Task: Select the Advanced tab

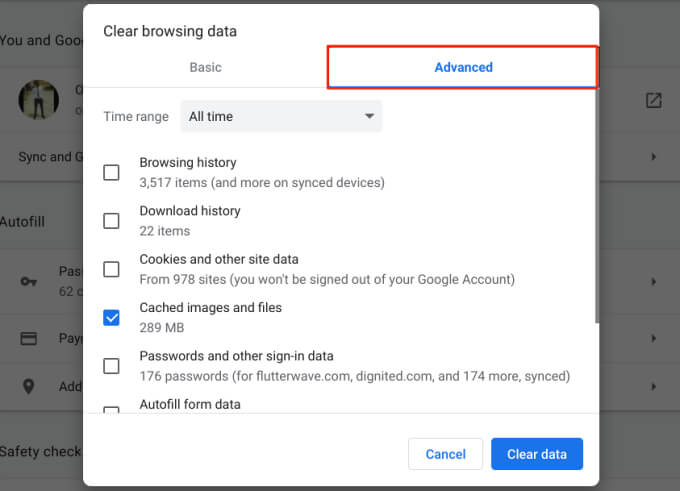Action: point(463,67)
